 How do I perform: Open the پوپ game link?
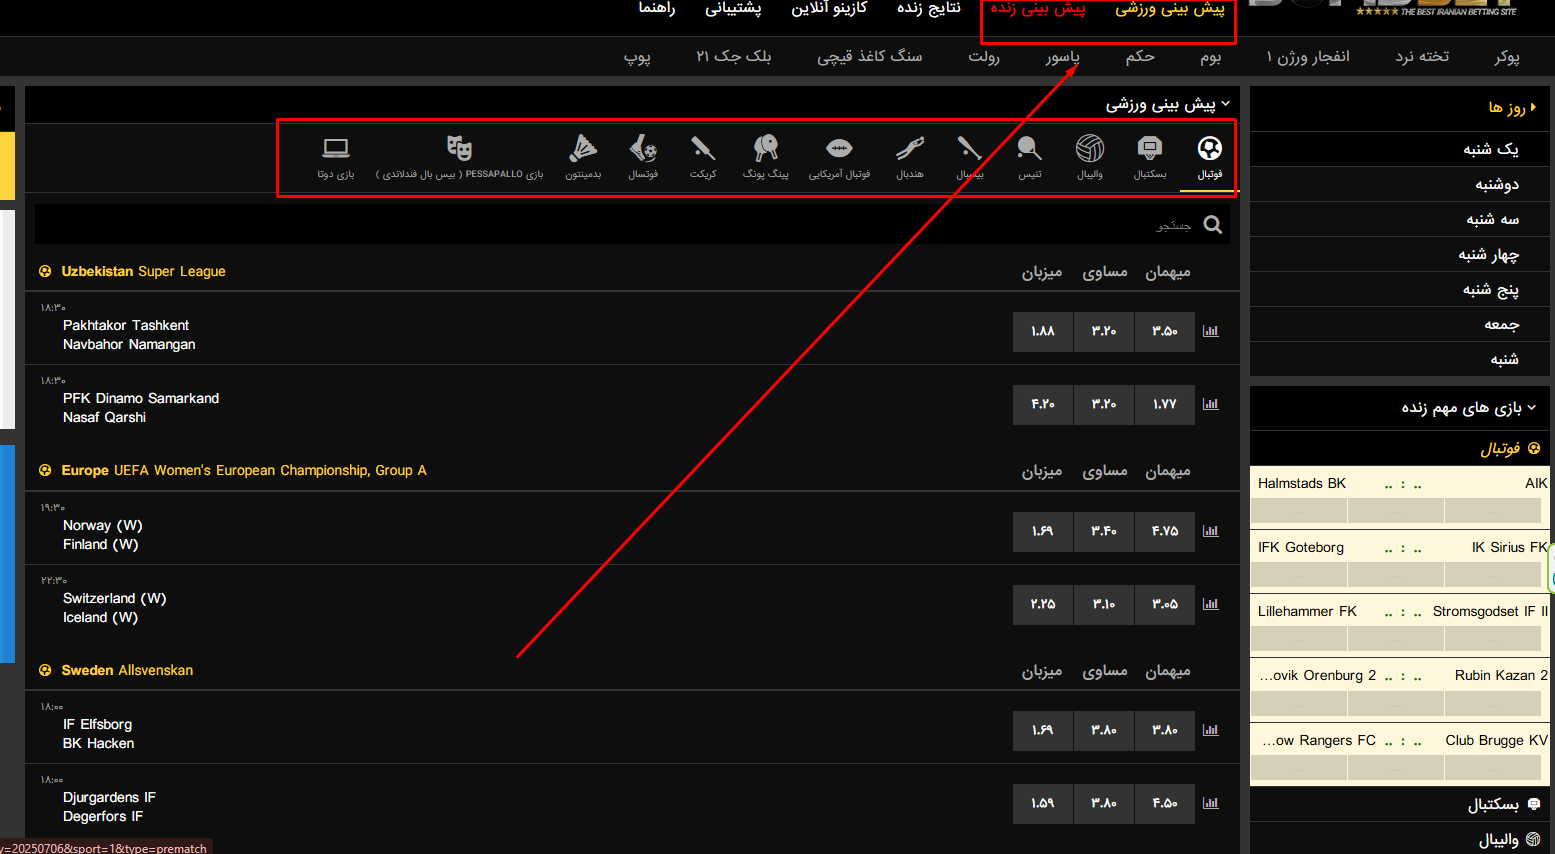pos(637,57)
